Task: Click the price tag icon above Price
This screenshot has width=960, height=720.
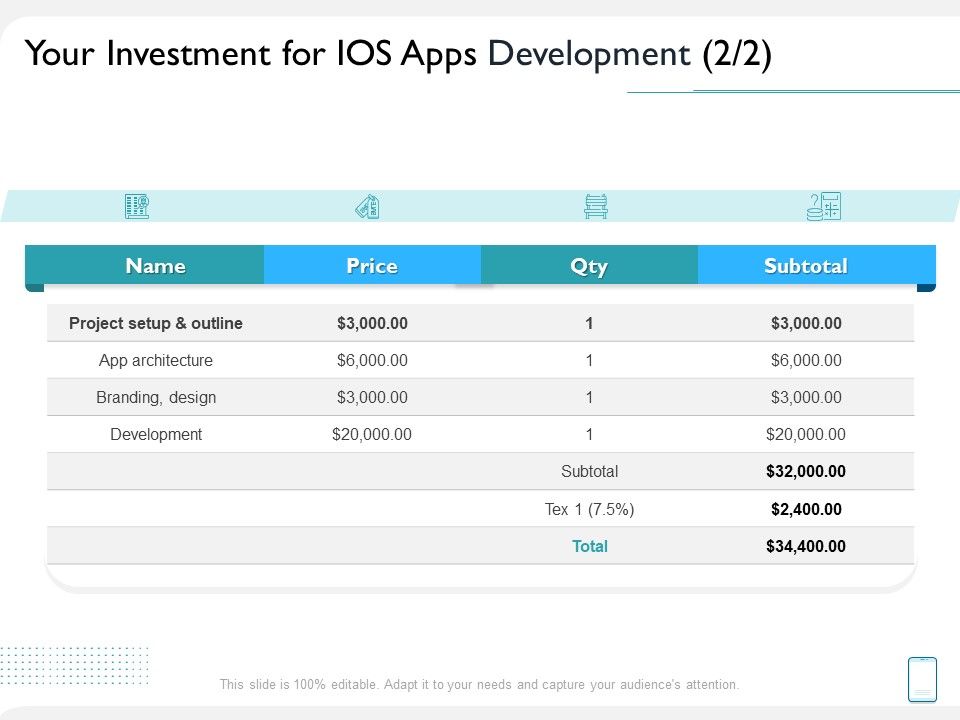Action: [368, 207]
